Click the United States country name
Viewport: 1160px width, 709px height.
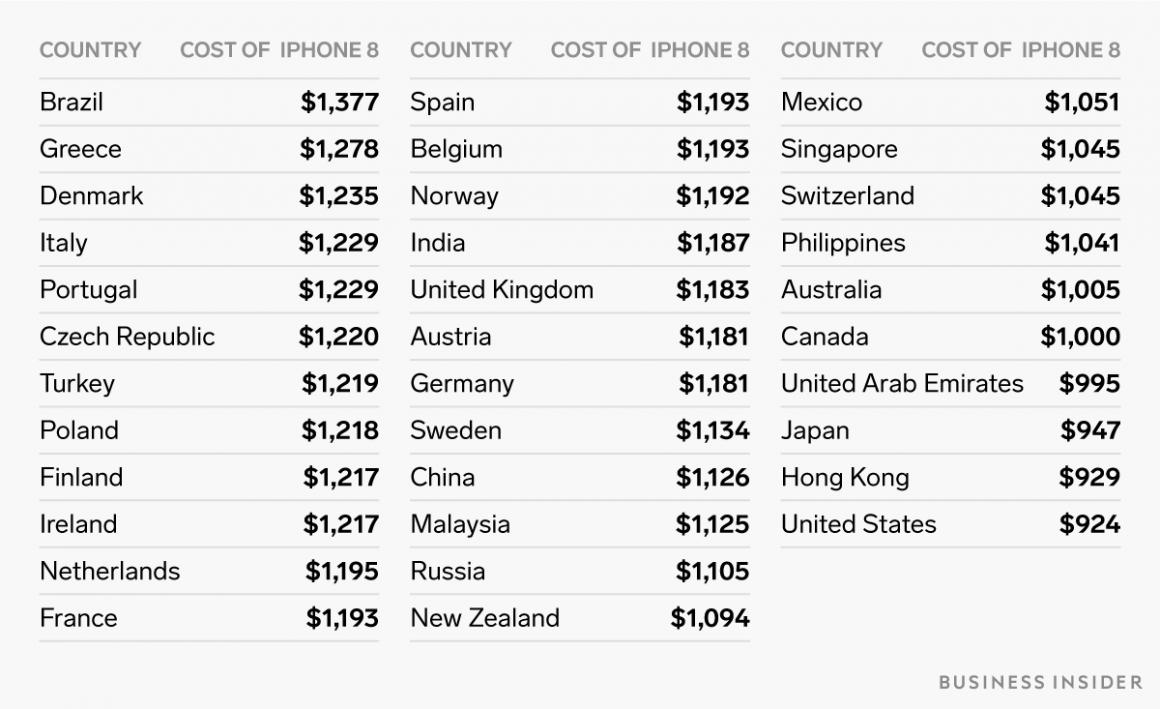click(x=858, y=524)
